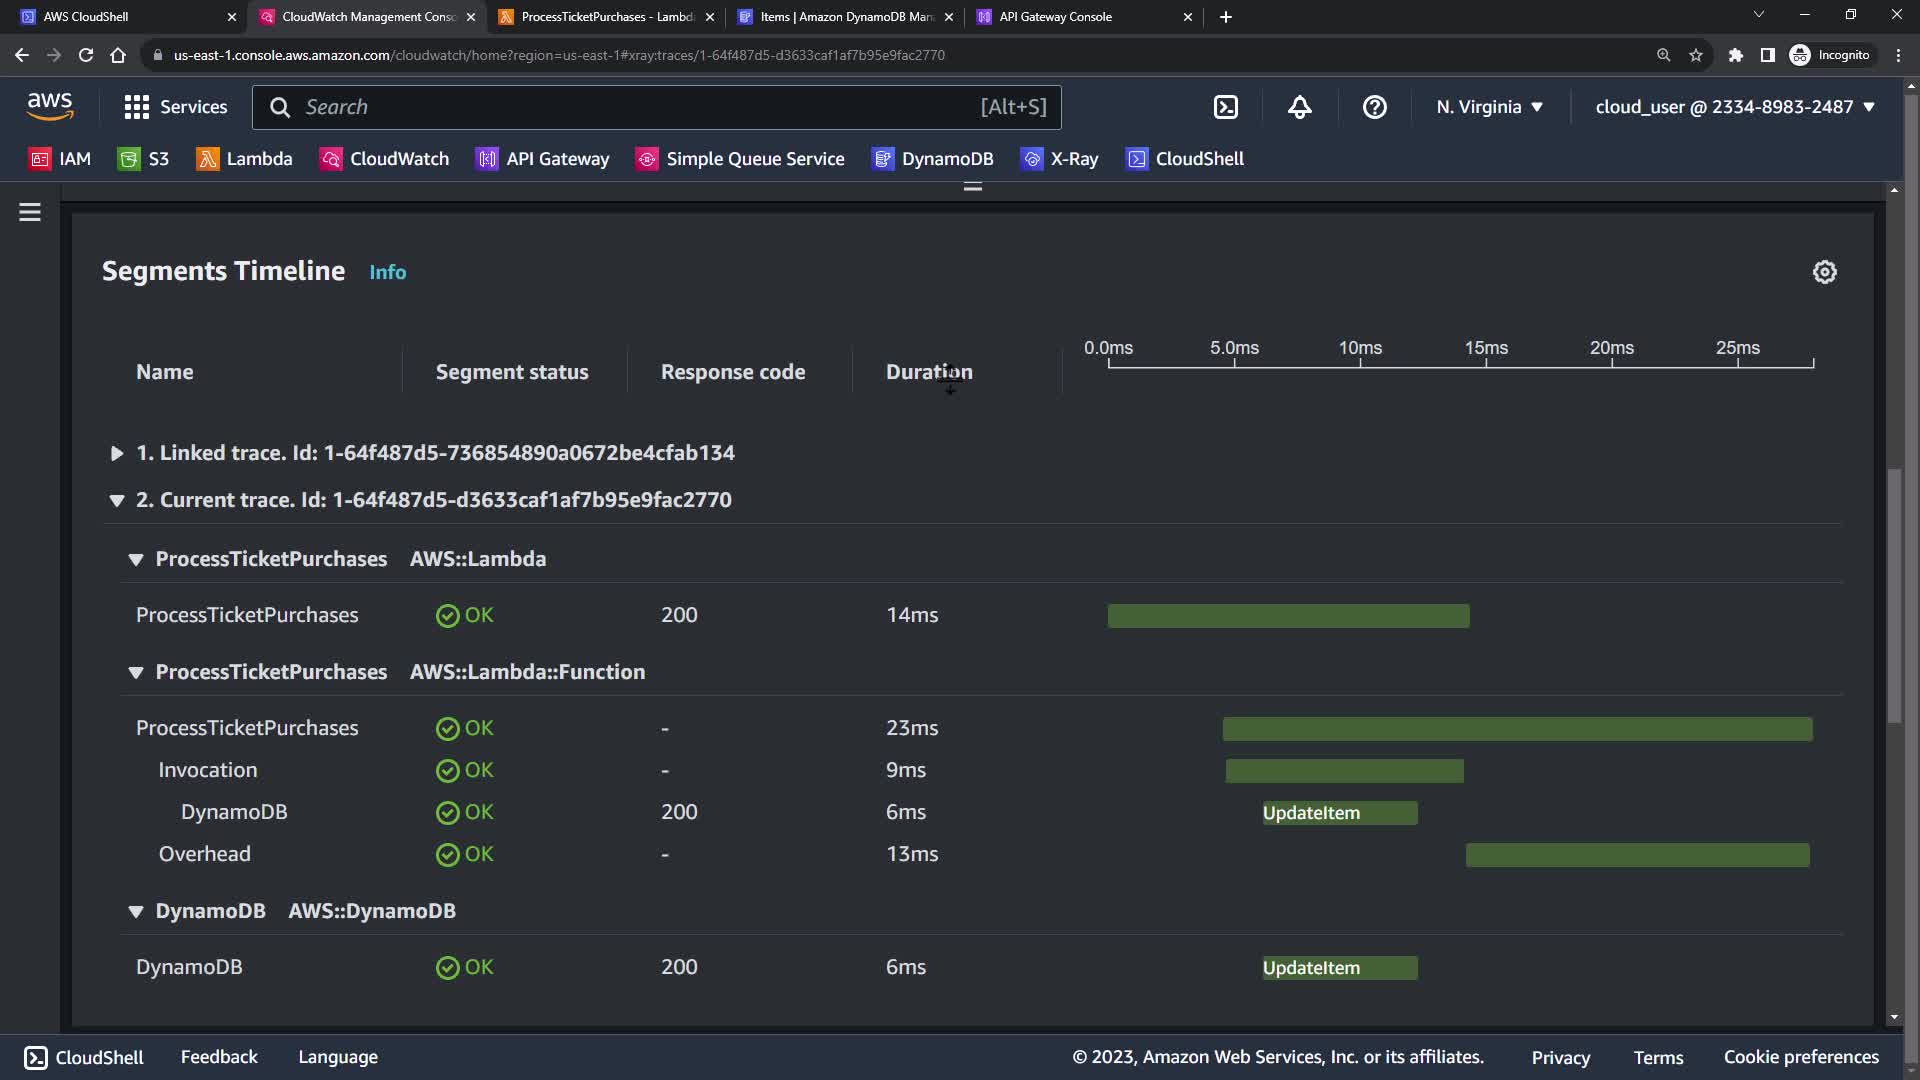Collapse the ProcessTicketPurchases AWS::Lambda::Function group

(136, 672)
